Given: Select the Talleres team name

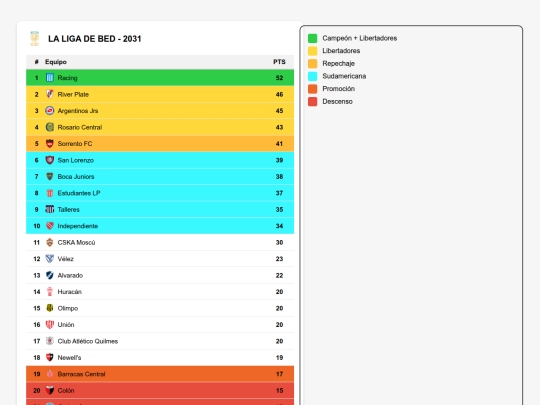Looking at the screenshot, I should point(69,209).
